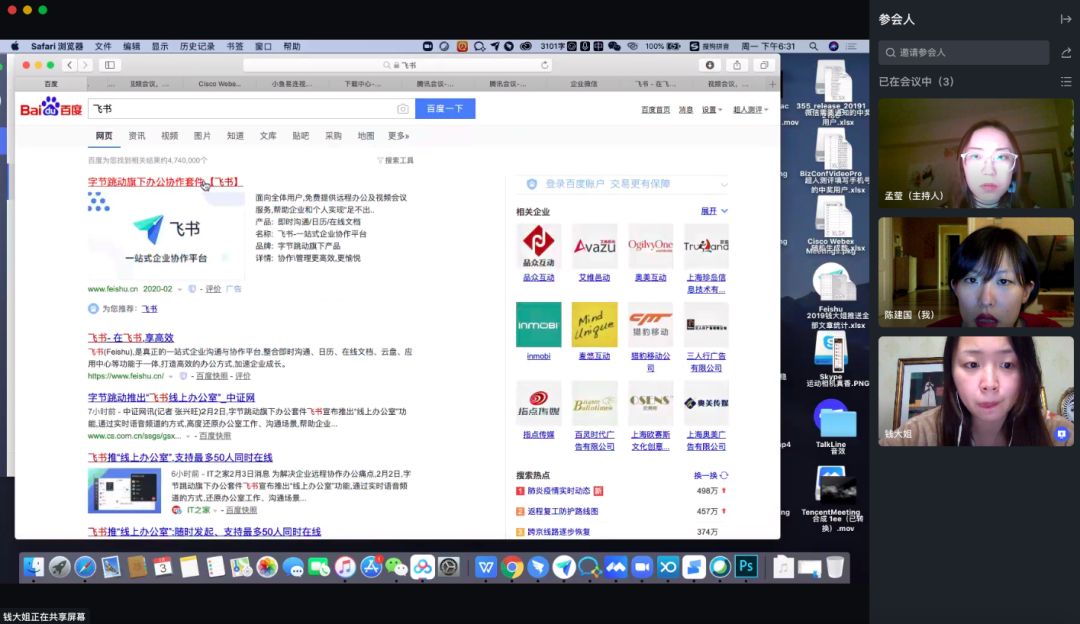The height and width of the screenshot is (624, 1080).
Task: Select 孟莹 (主持人) video tile
Action: (x=975, y=153)
